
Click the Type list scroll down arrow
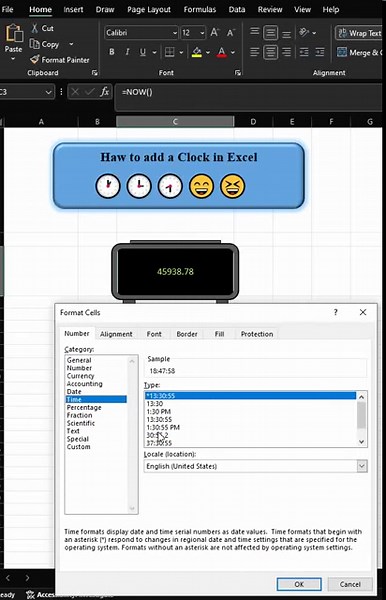coord(362,442)
